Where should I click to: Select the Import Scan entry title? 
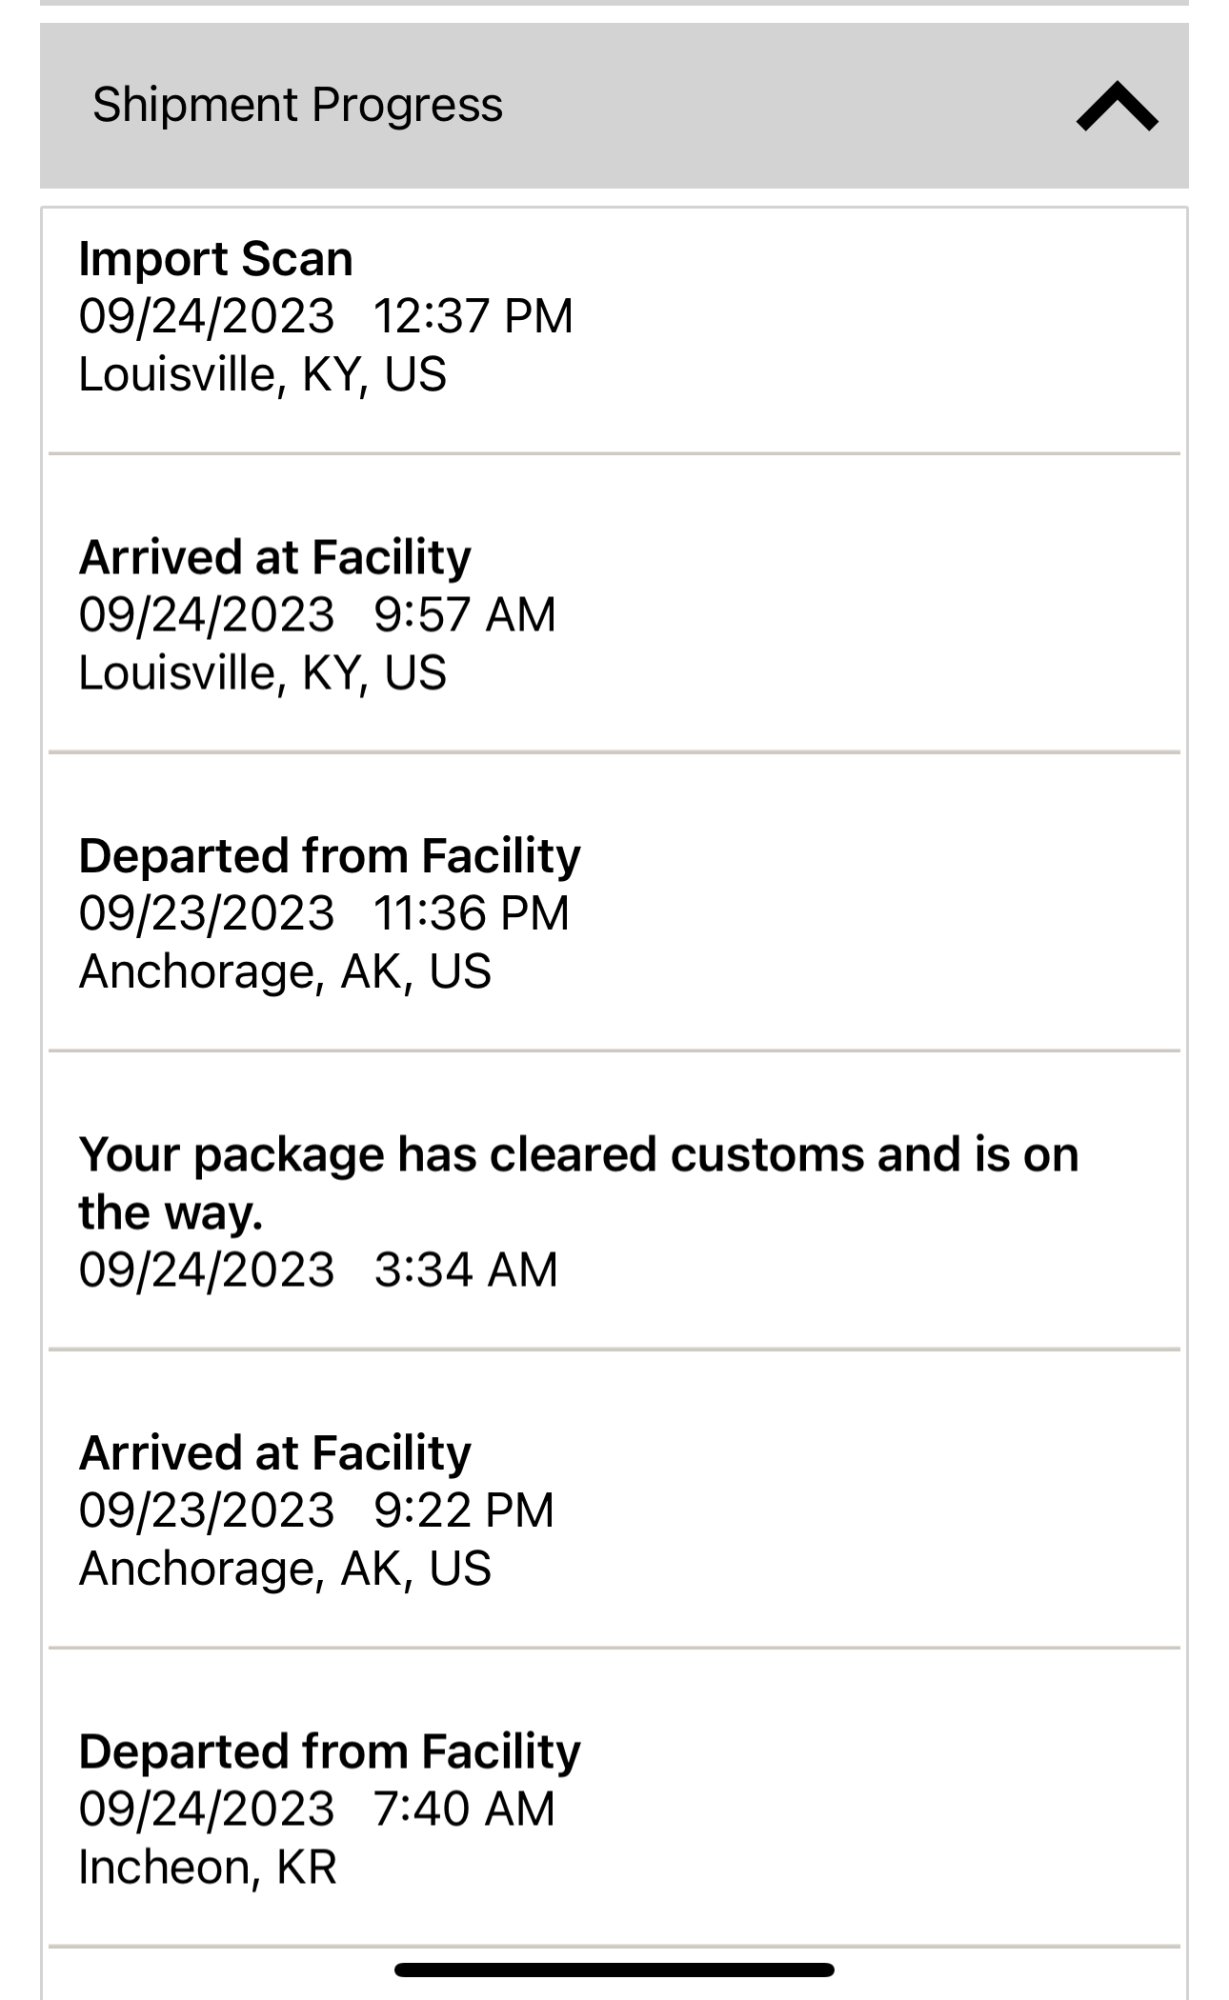[216, 259]
